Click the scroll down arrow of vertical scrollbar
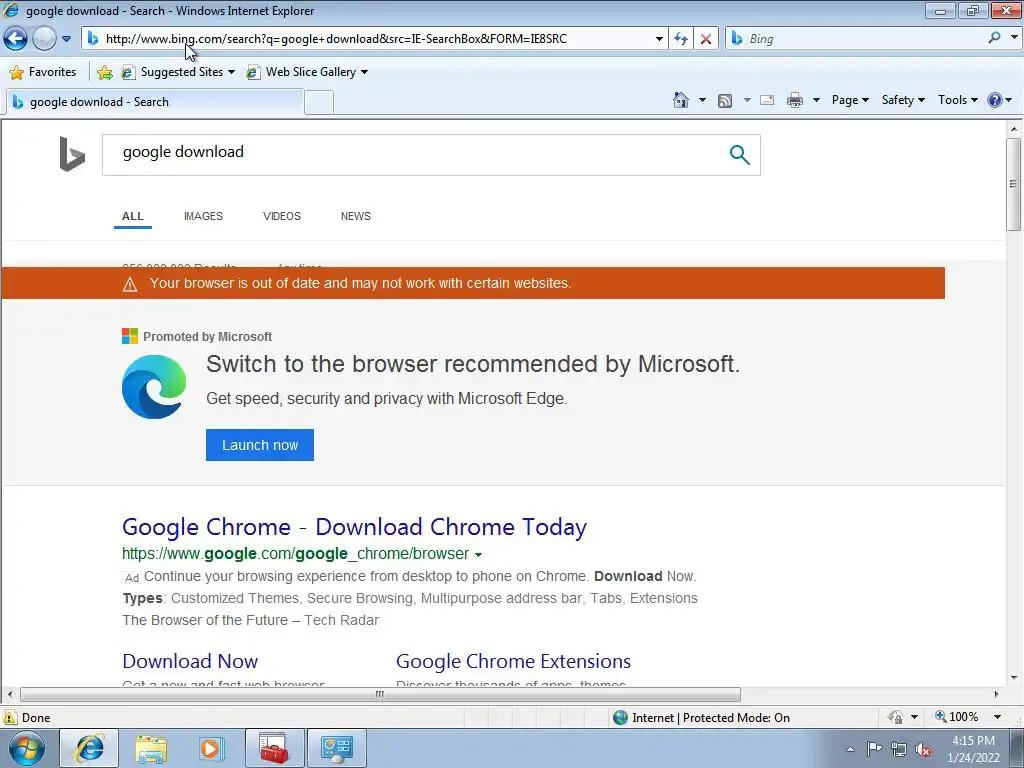Image resolution: width=1024 pixels, height=768 pixels. [x=1014, y=677]
